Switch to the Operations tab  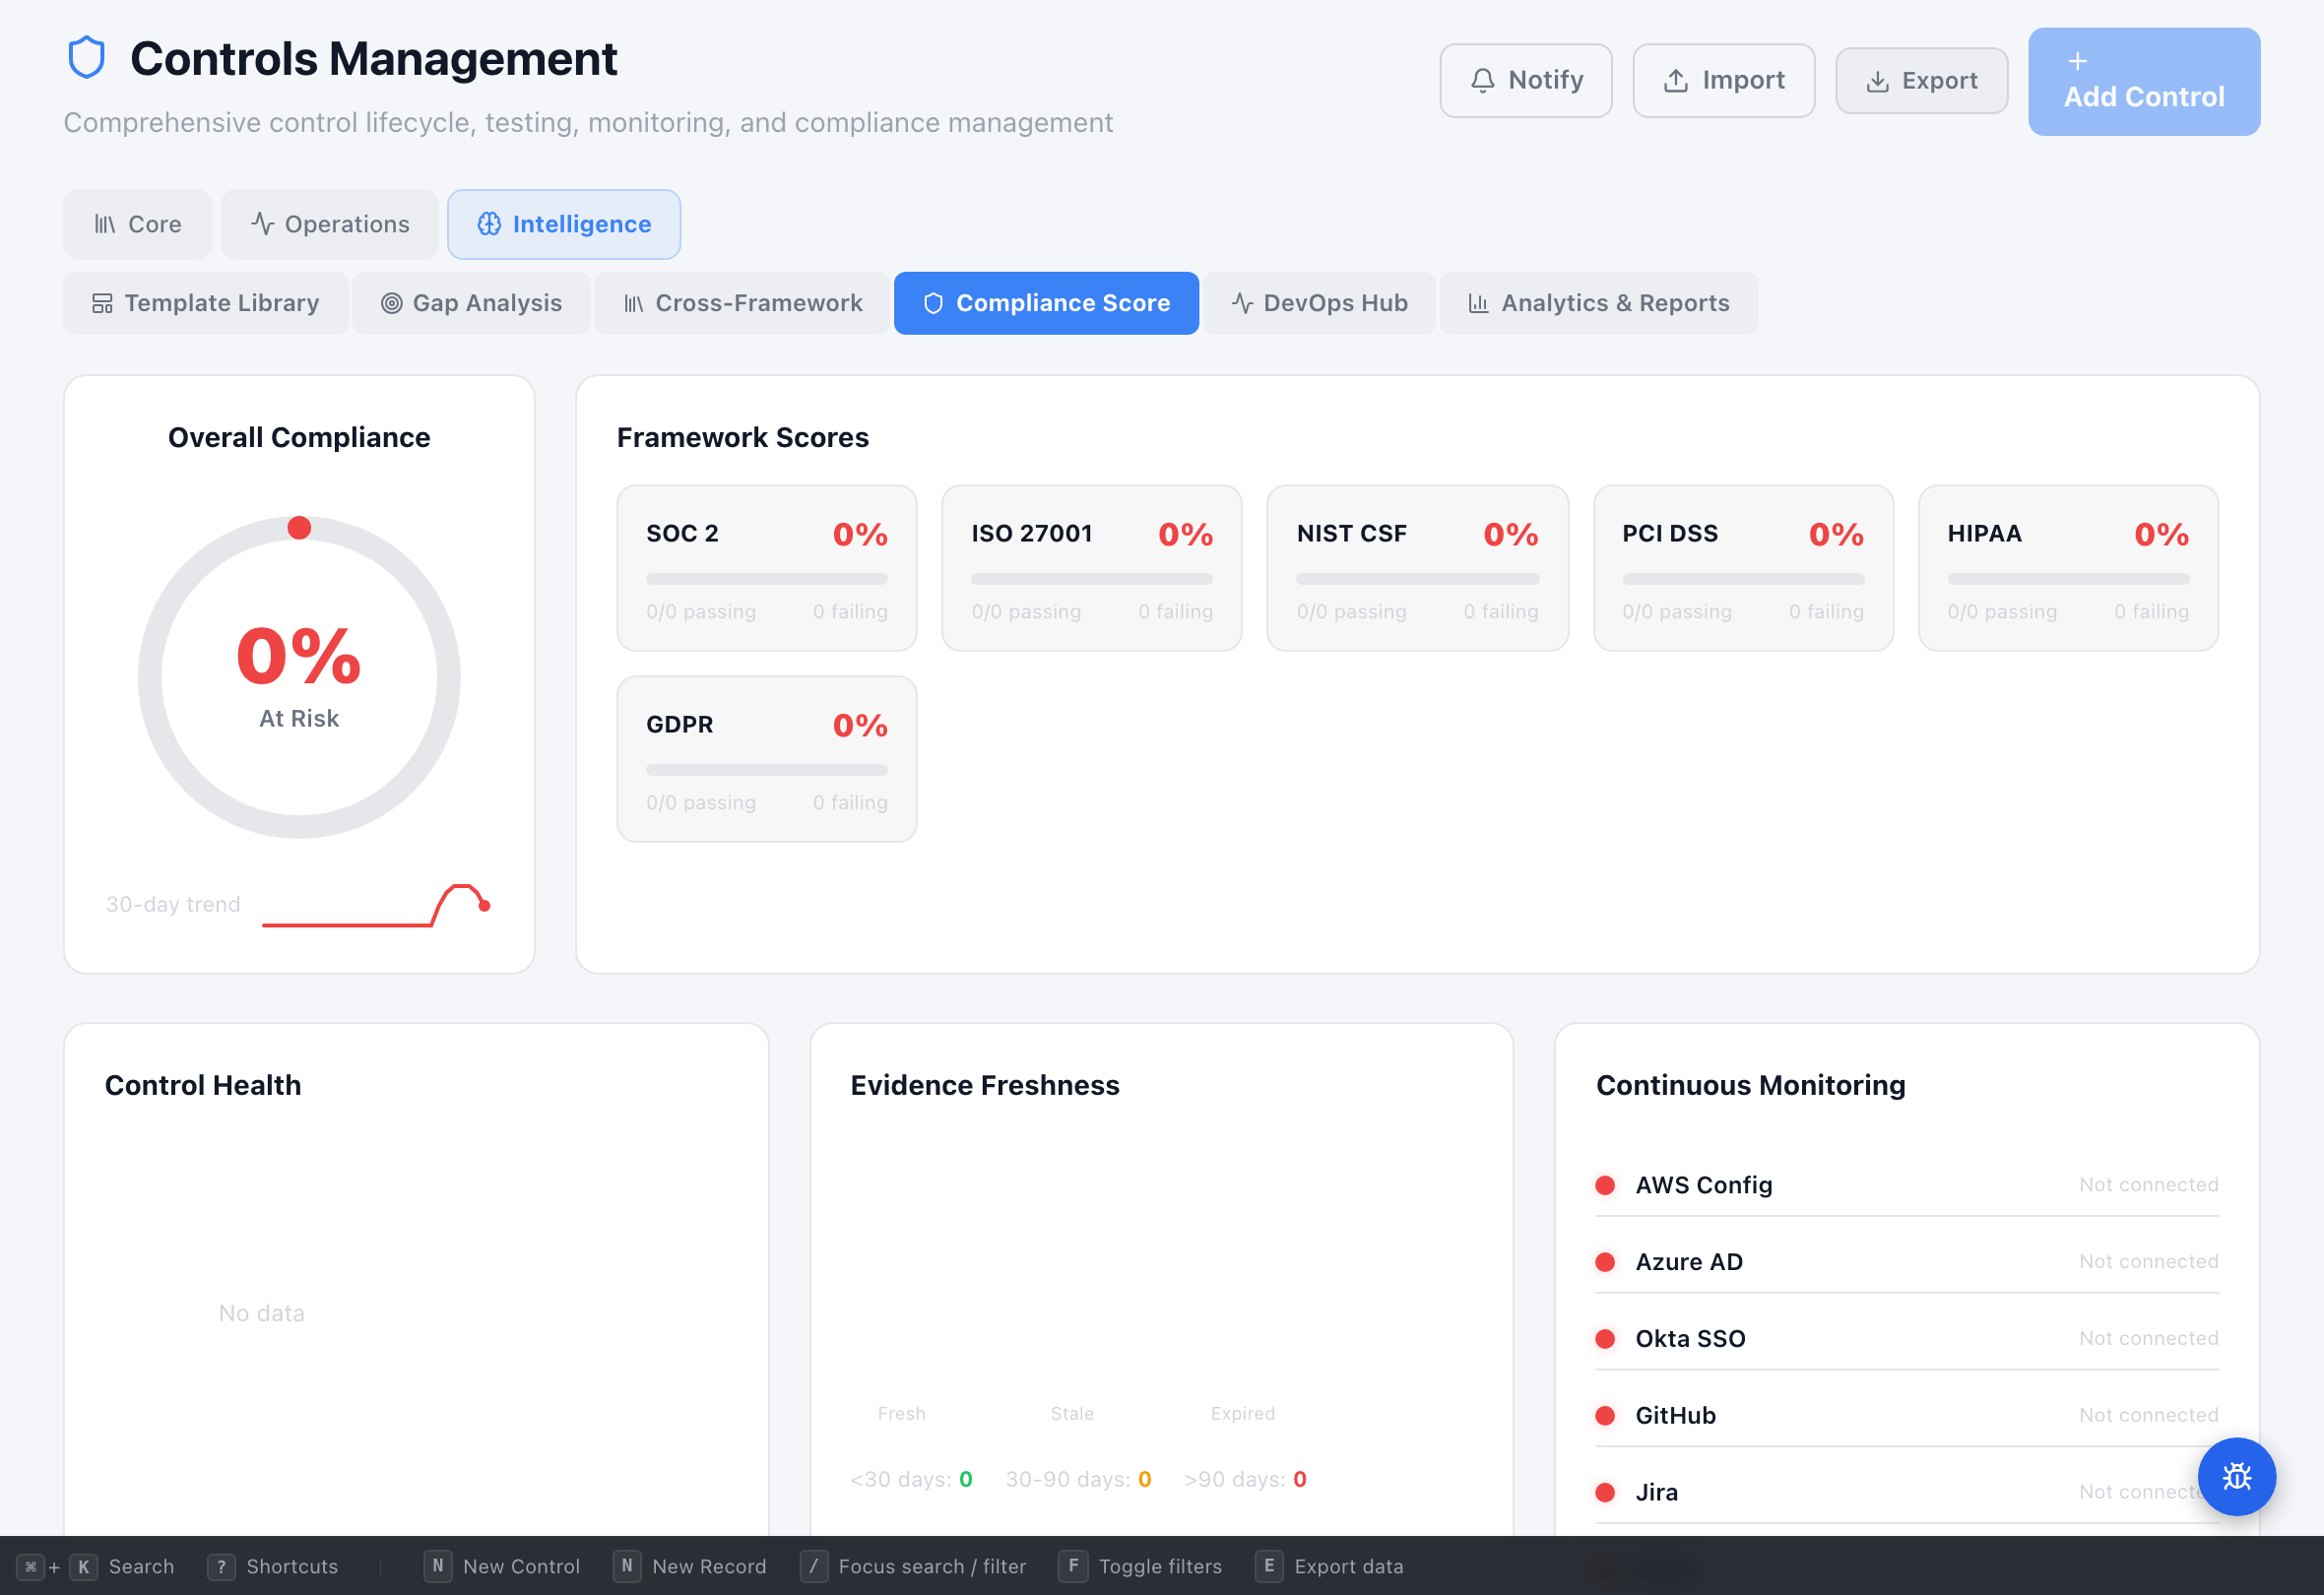tap(329, 224)
